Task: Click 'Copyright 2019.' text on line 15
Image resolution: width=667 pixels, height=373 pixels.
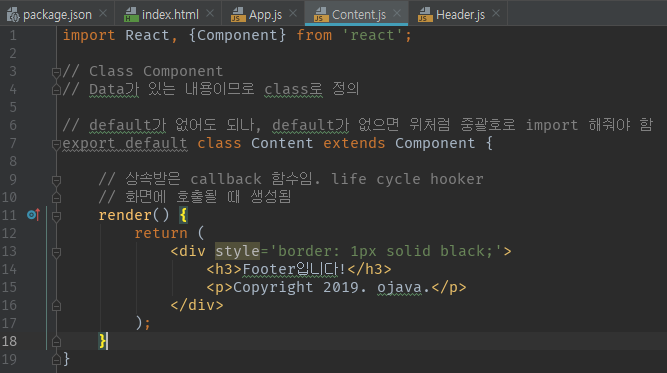Action: click(300, 287)
